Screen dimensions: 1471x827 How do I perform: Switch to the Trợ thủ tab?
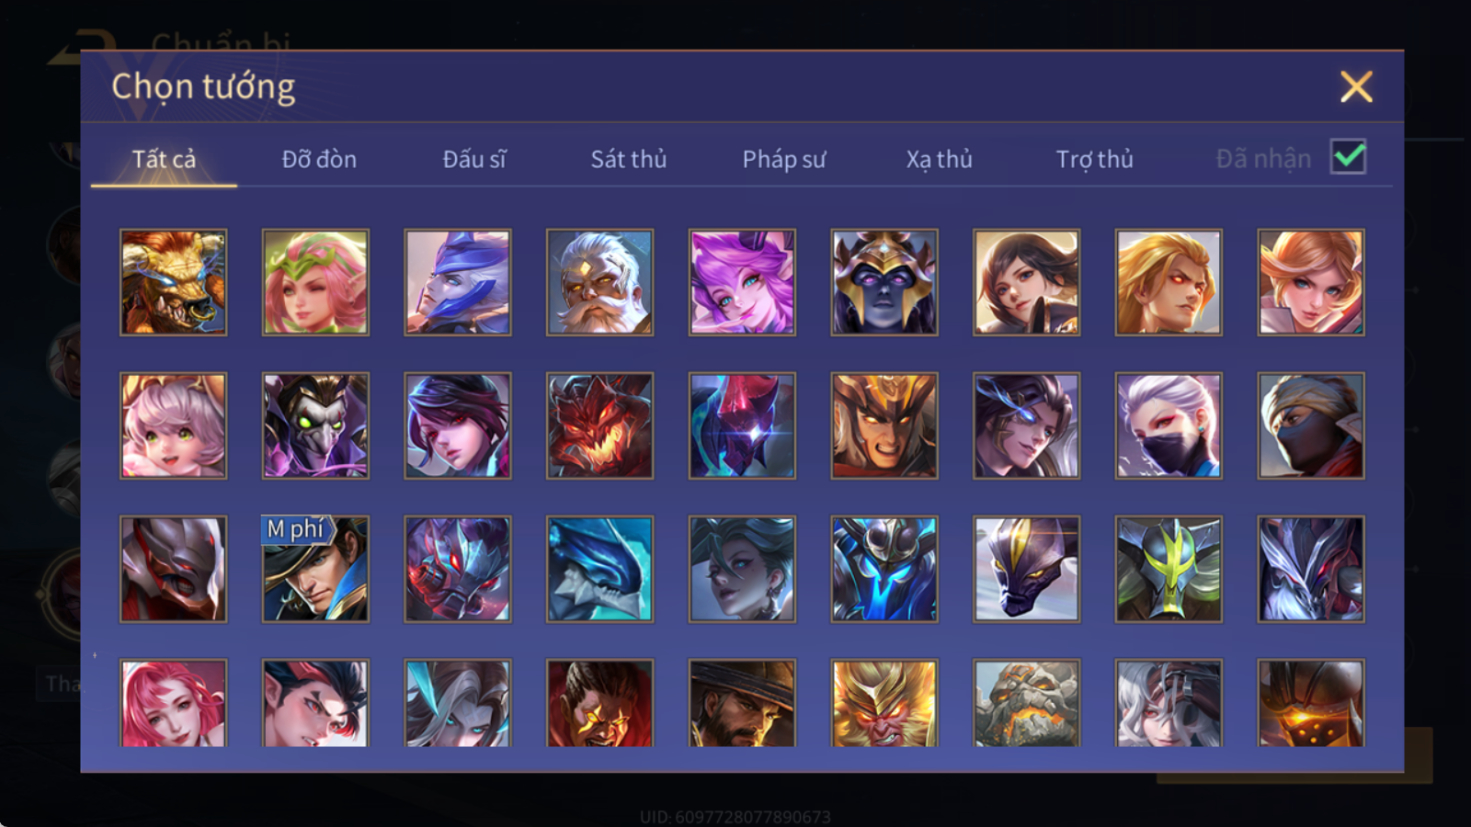(1095, 159)
